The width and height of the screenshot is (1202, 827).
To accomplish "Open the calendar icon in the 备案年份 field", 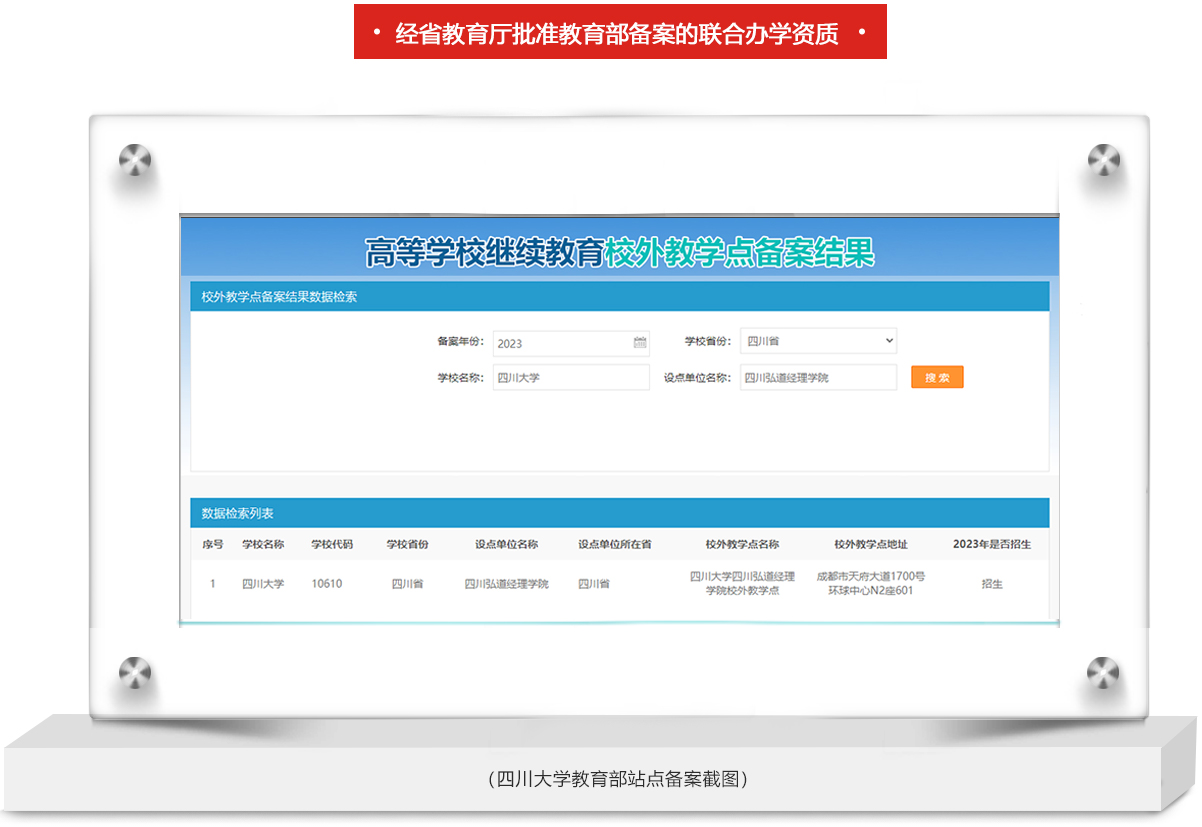I will (640, 343).
